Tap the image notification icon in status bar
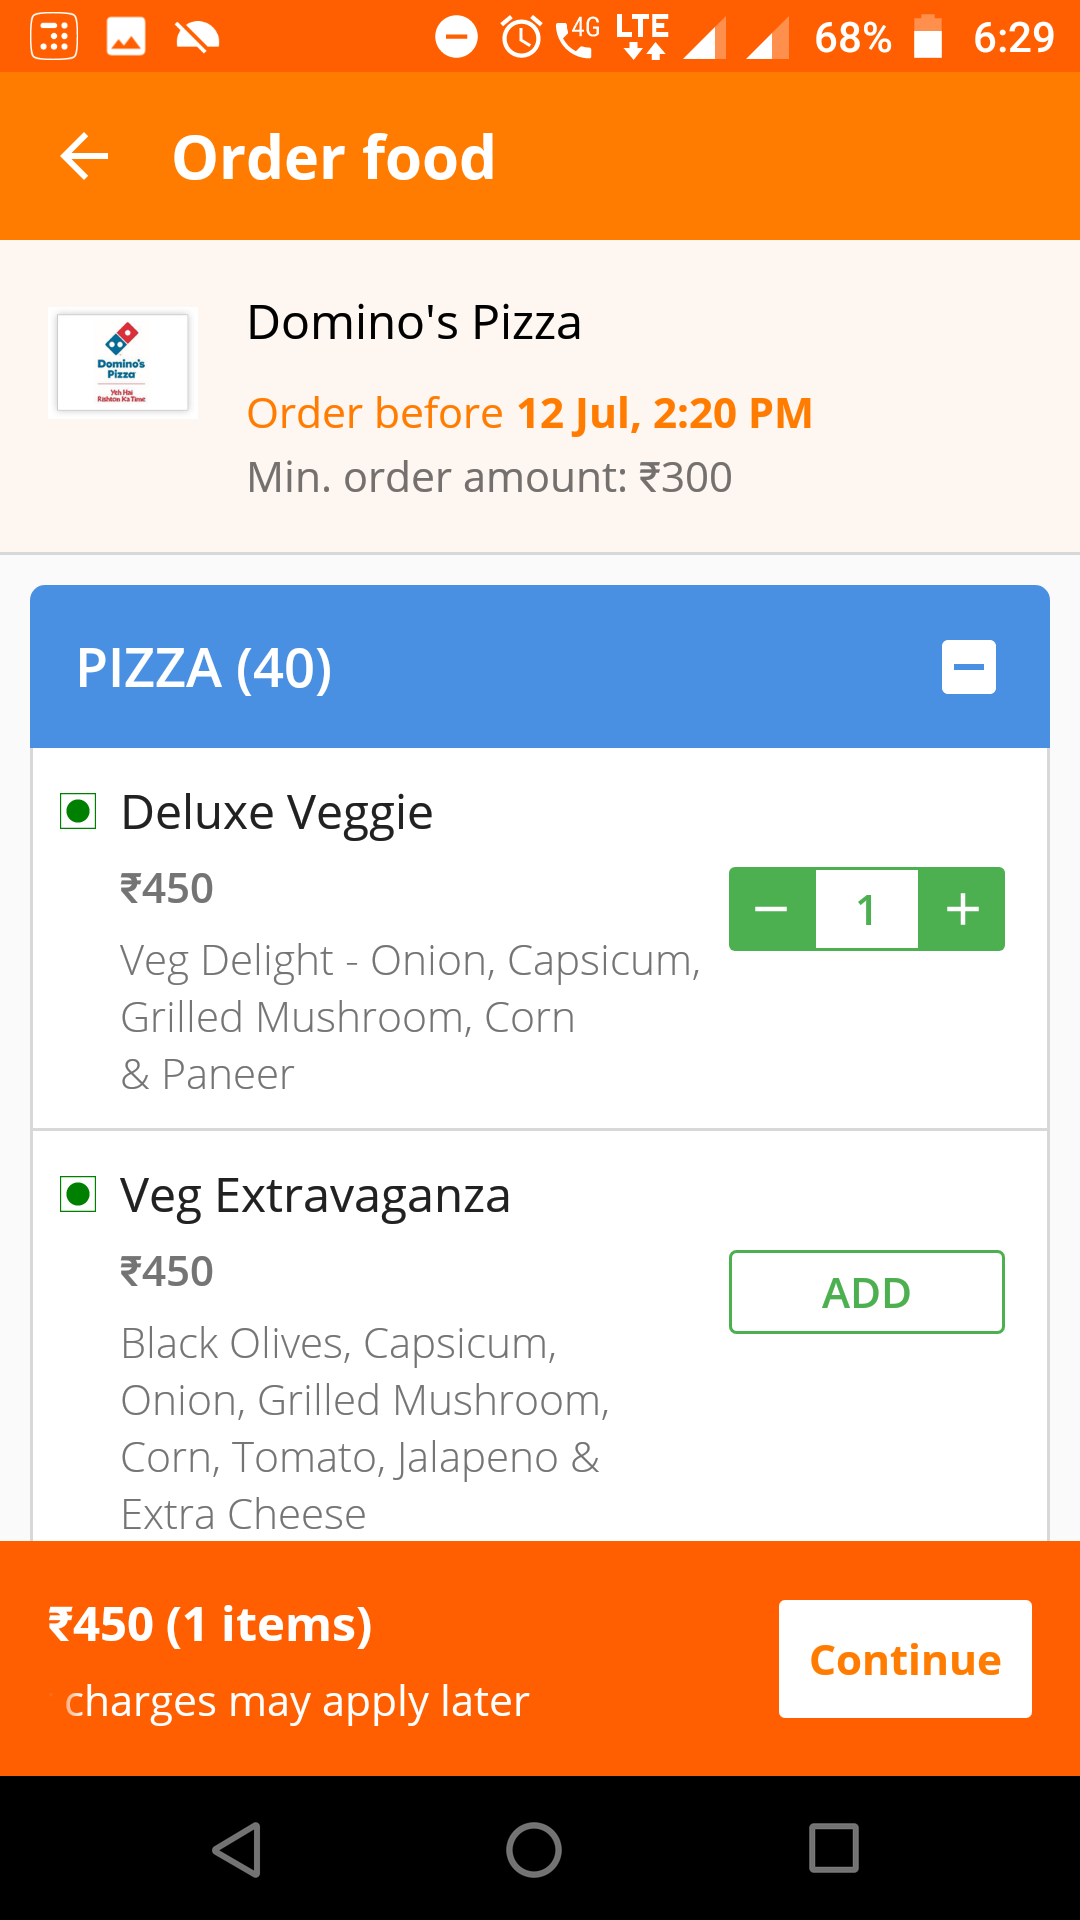 126,38
